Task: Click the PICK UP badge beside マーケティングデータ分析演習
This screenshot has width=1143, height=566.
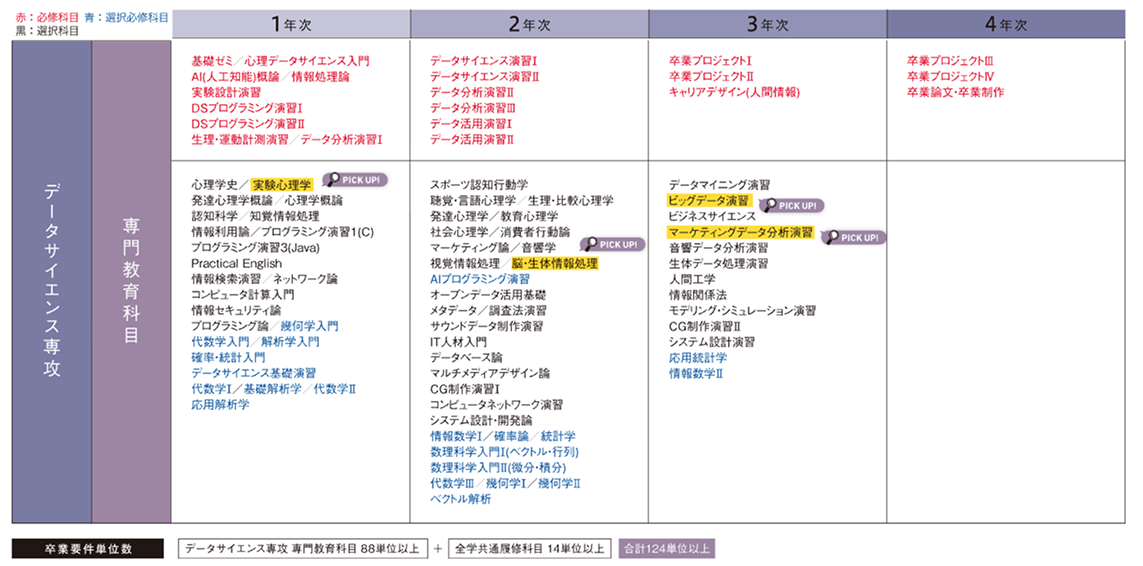Action: pyautogui.click(x=853, y=237)
